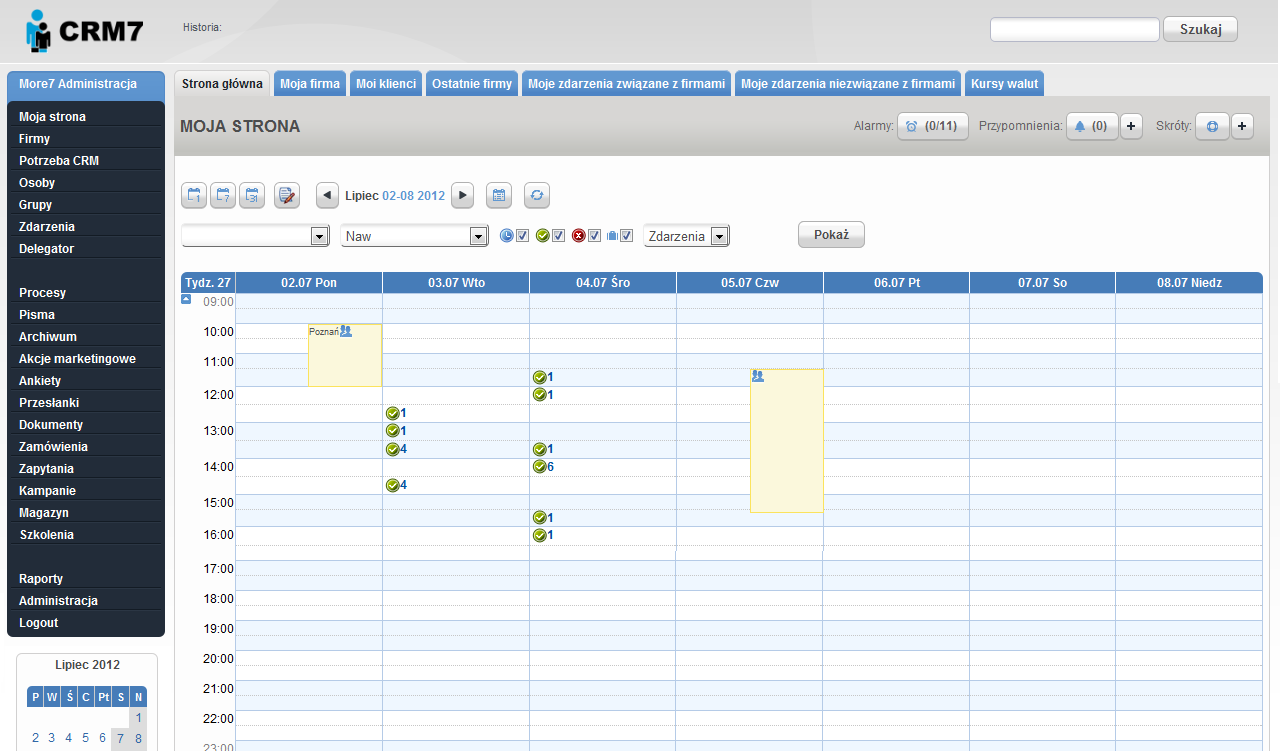Uncheck the briefcase filter checkbox
Screen dimensions: 1280x751
[627, 236]
